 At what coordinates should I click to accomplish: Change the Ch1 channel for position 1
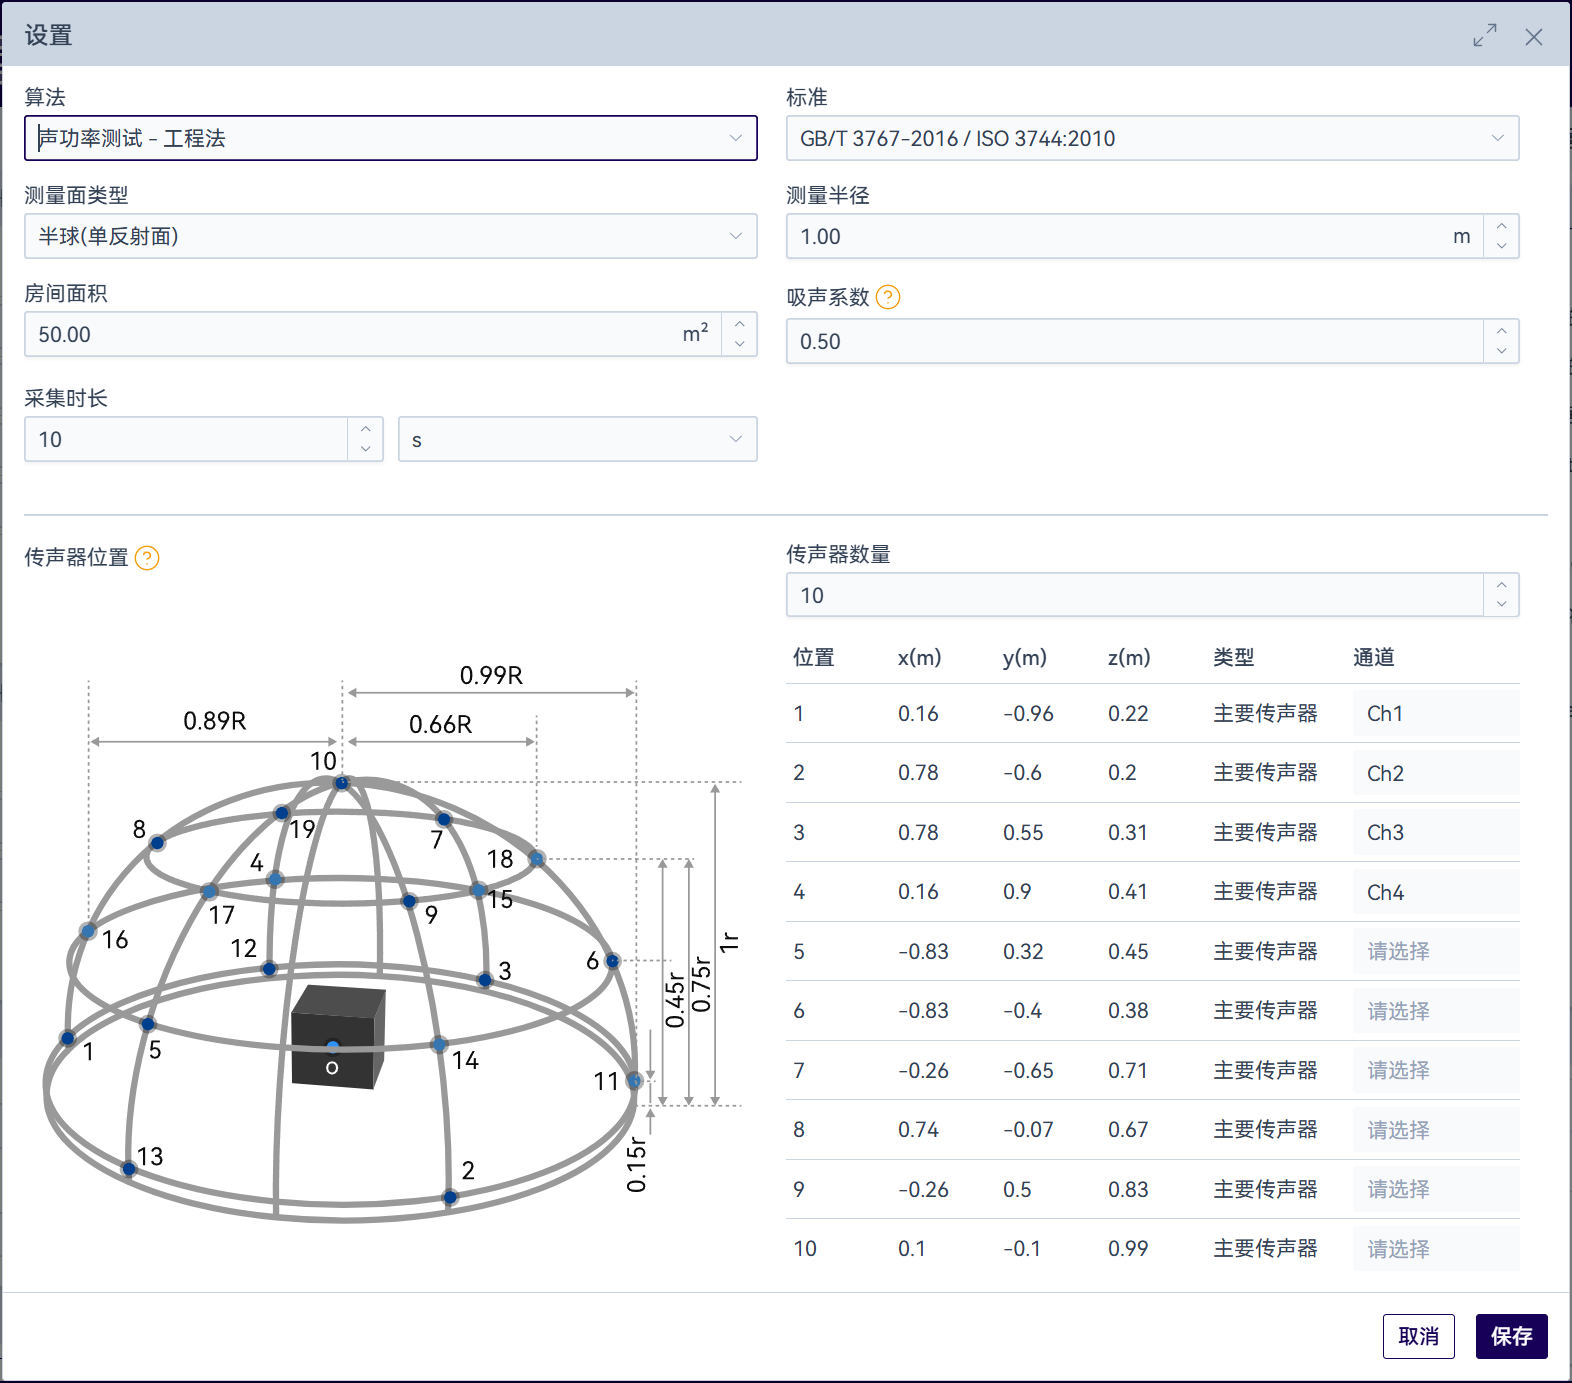click(x=1435, y=714)
